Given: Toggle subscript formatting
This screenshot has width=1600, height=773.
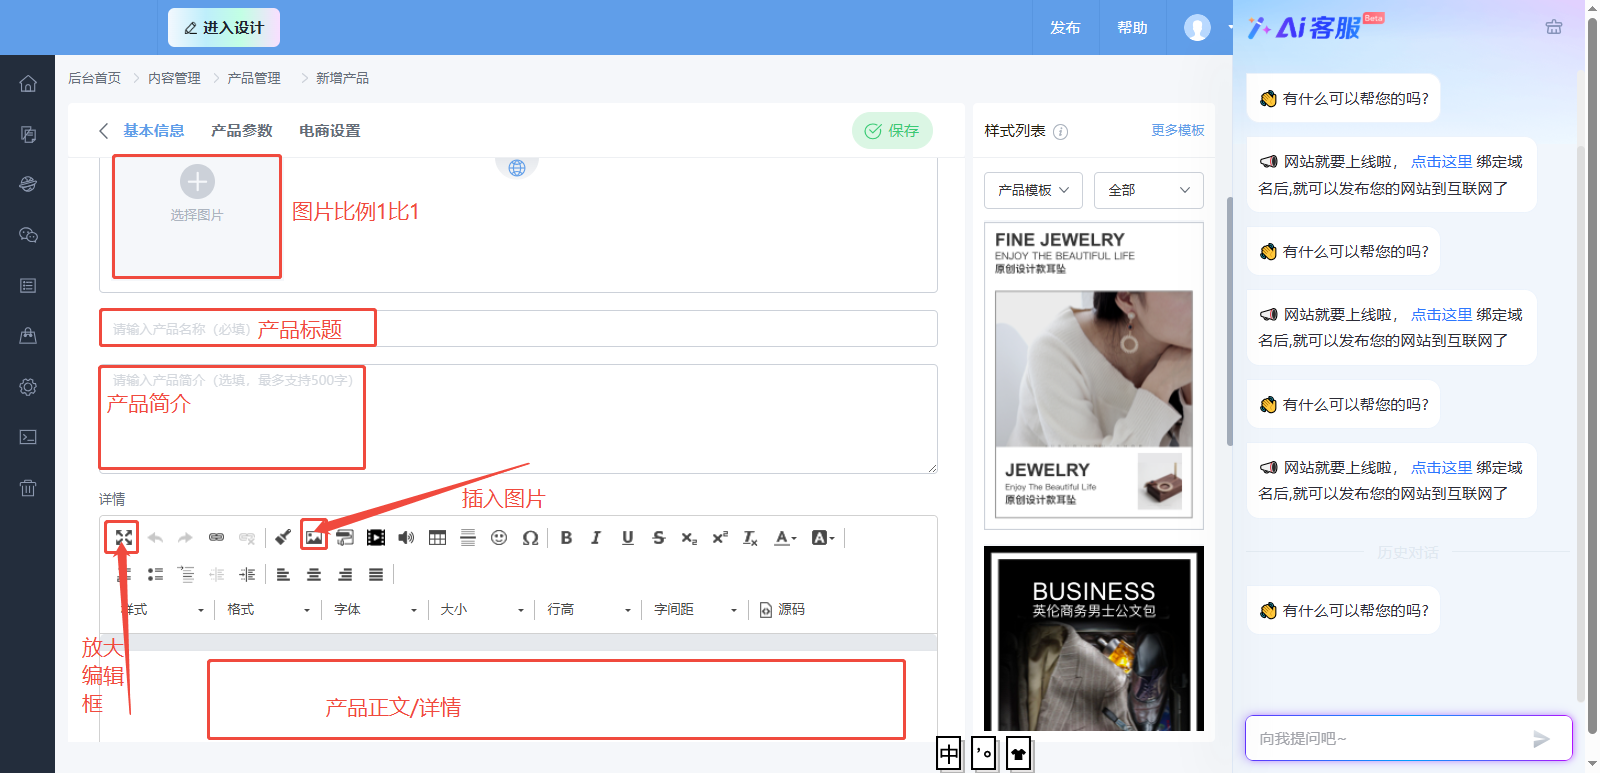Looking at the screenshot, I should pyautogui.click(x=689, y=538).
